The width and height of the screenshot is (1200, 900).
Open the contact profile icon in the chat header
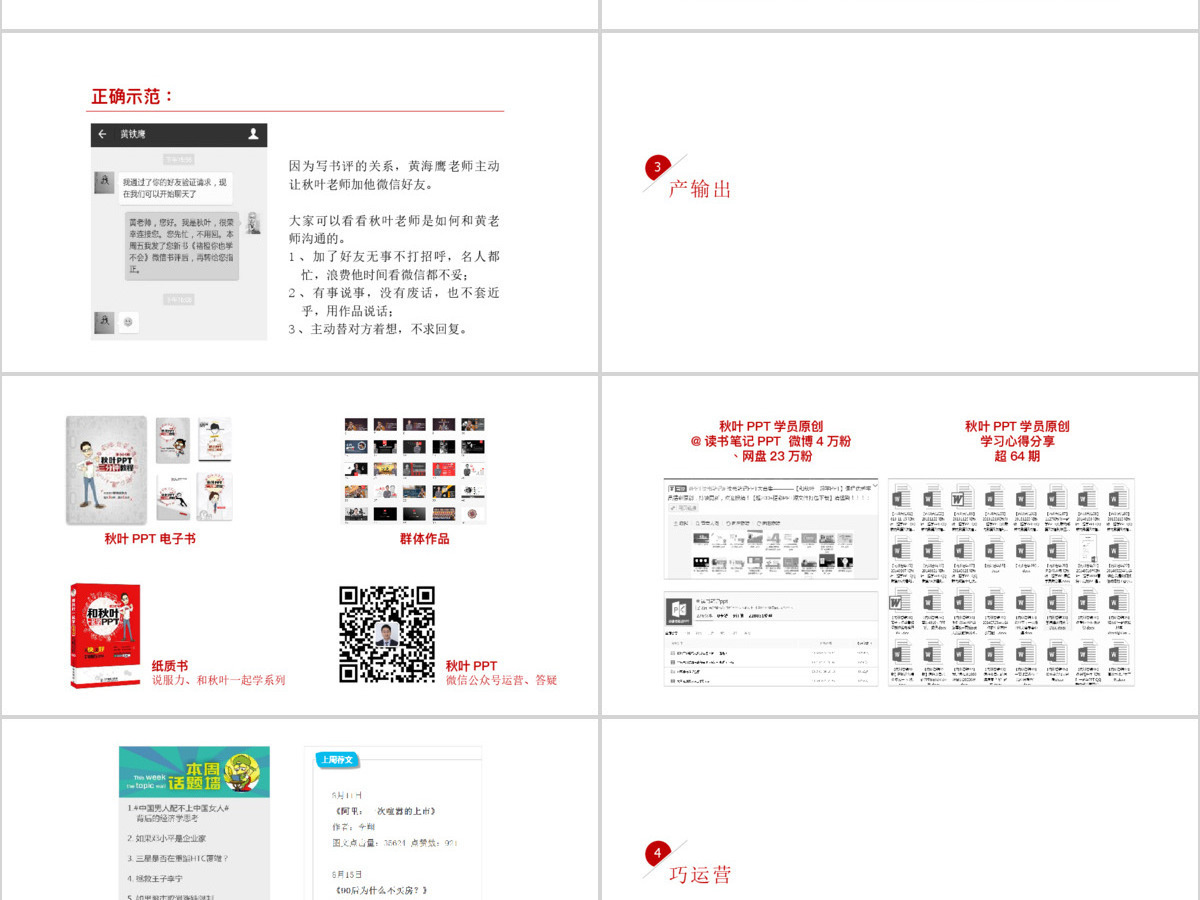click(253, 134)
